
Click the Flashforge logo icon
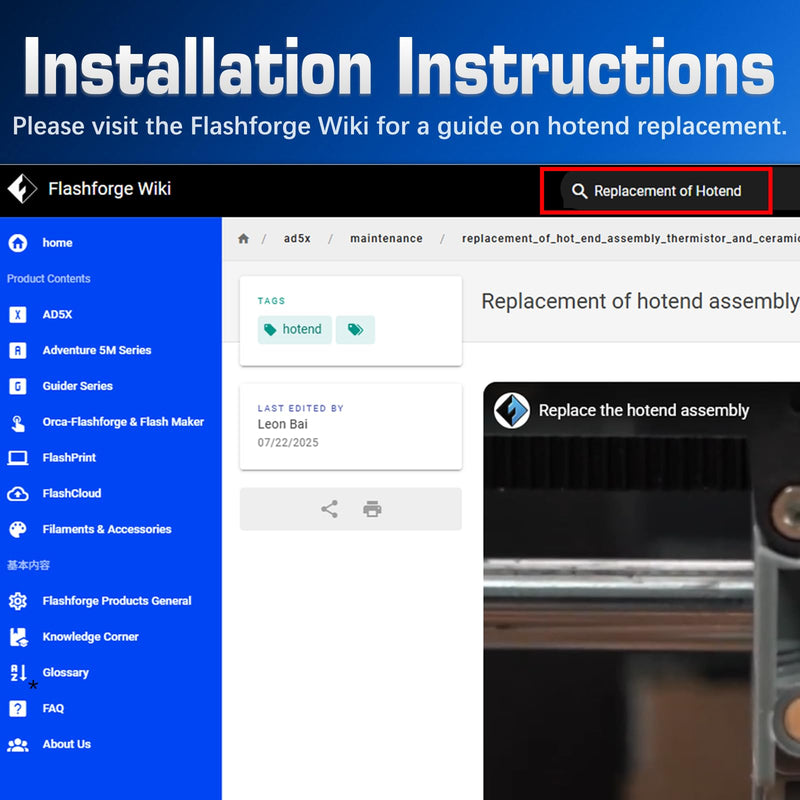(x=22, y=189)
